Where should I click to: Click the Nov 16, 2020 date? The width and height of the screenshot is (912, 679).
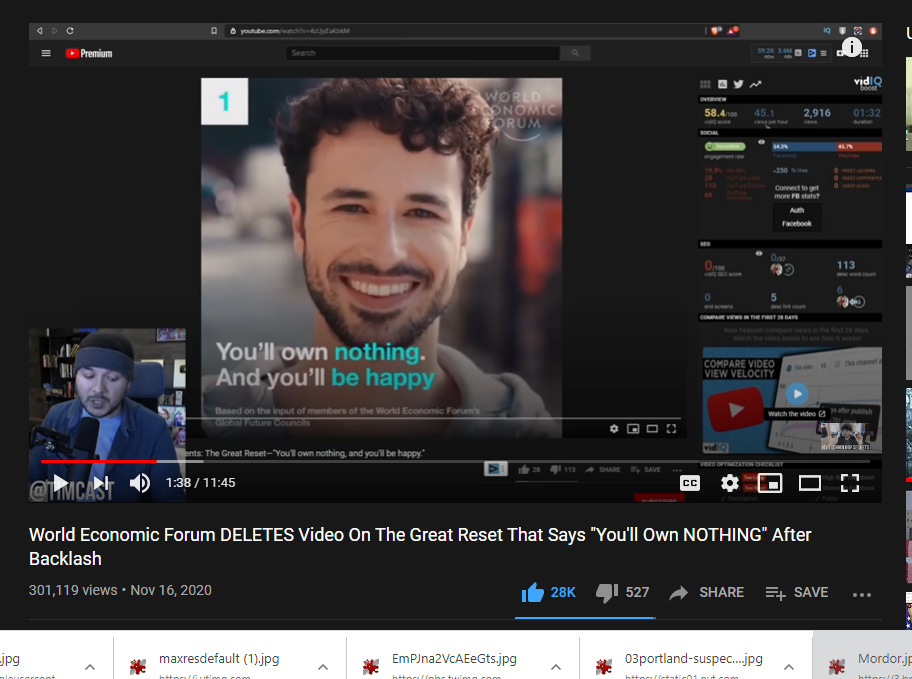pos(171,590)
